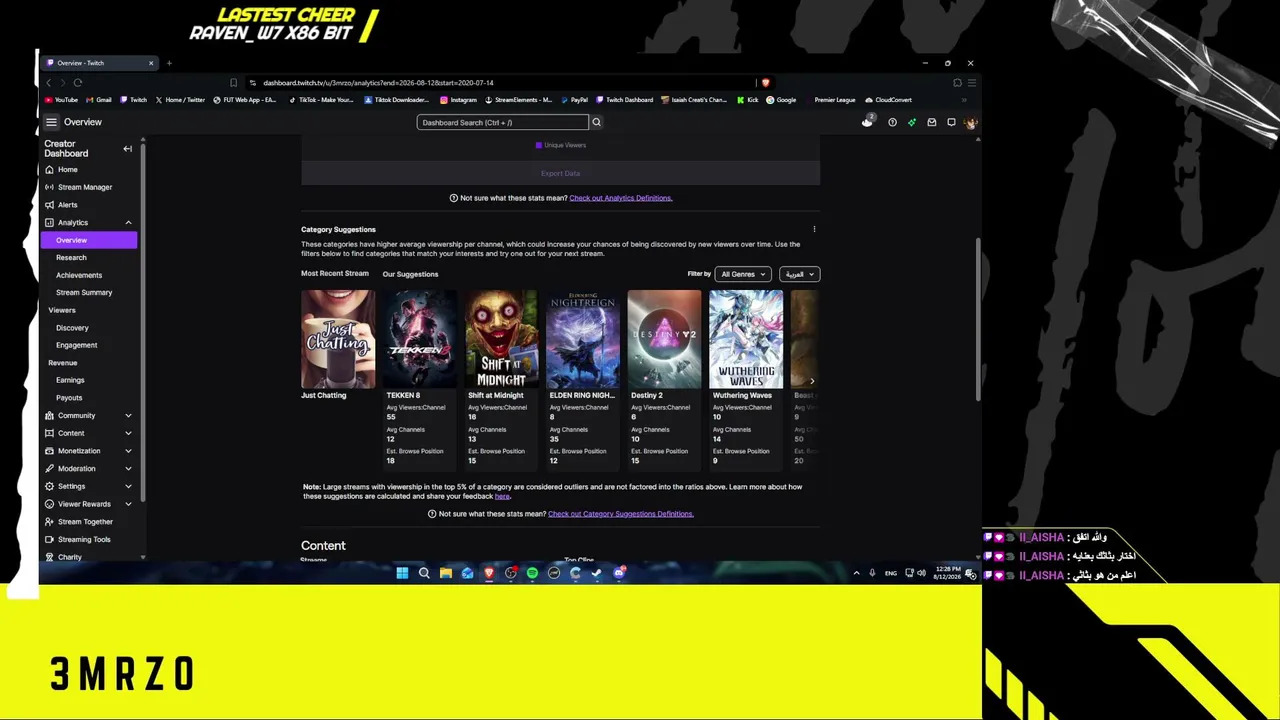Open the user avatar menu

[x=970, y=122]
